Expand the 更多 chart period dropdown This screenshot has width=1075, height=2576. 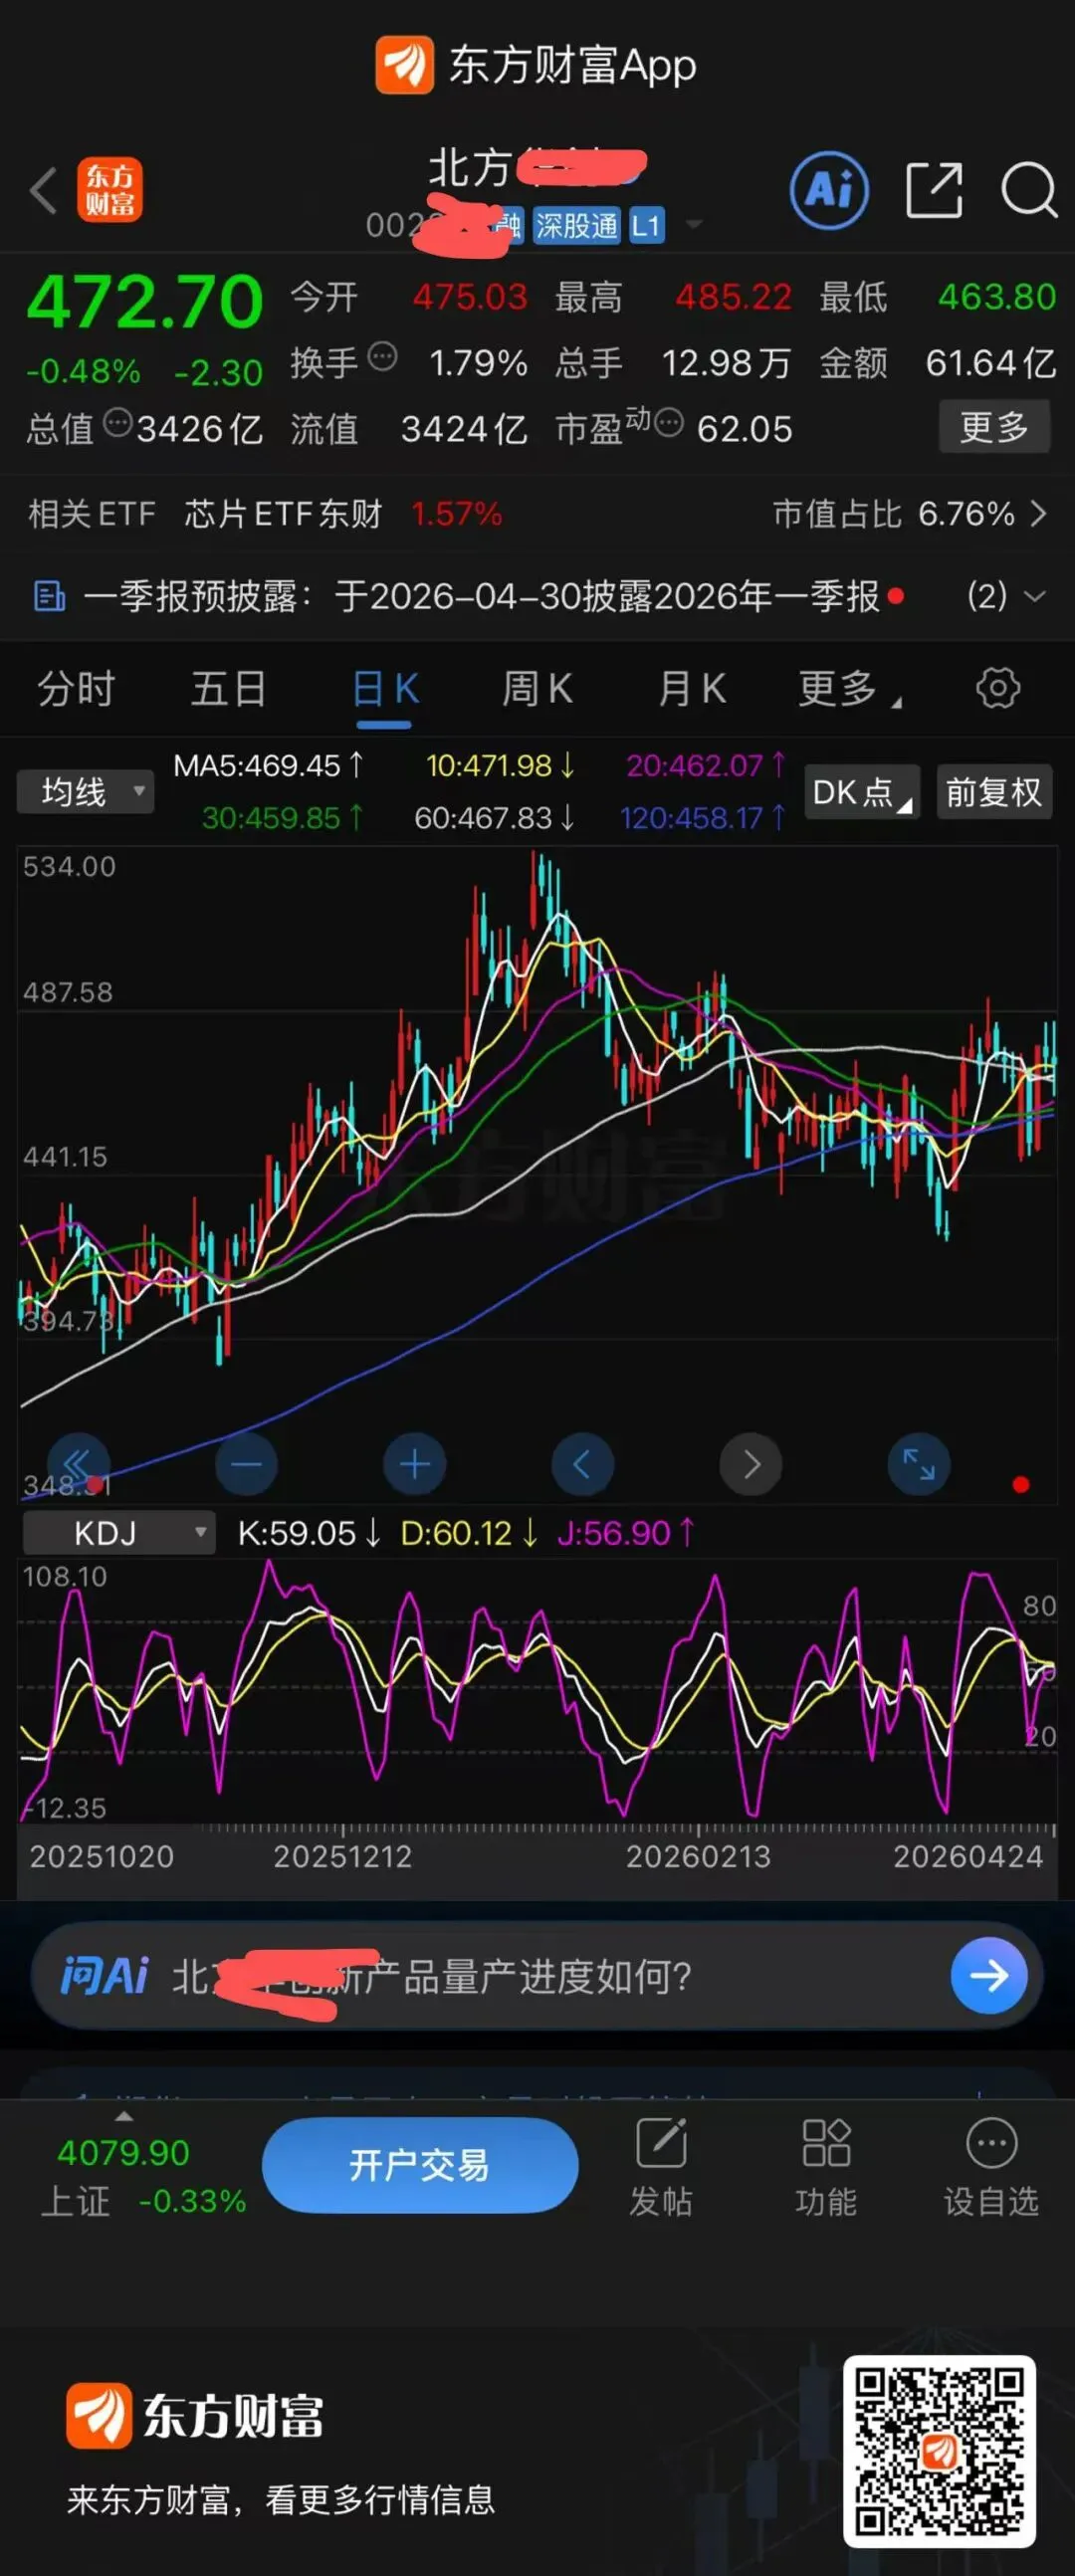849,689
